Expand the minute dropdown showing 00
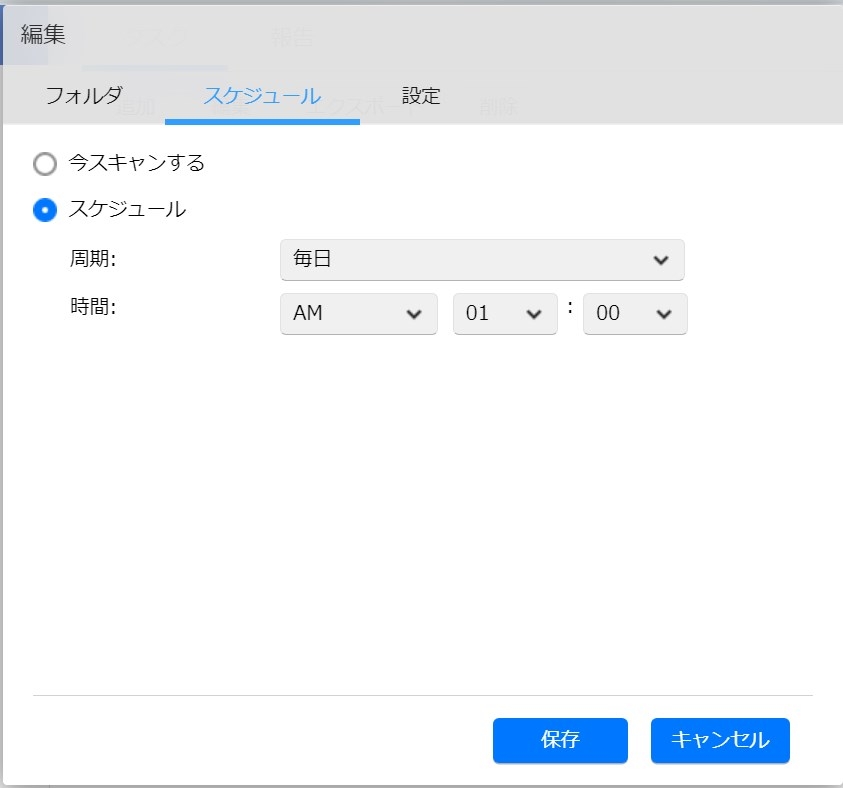 coord(634,313)
